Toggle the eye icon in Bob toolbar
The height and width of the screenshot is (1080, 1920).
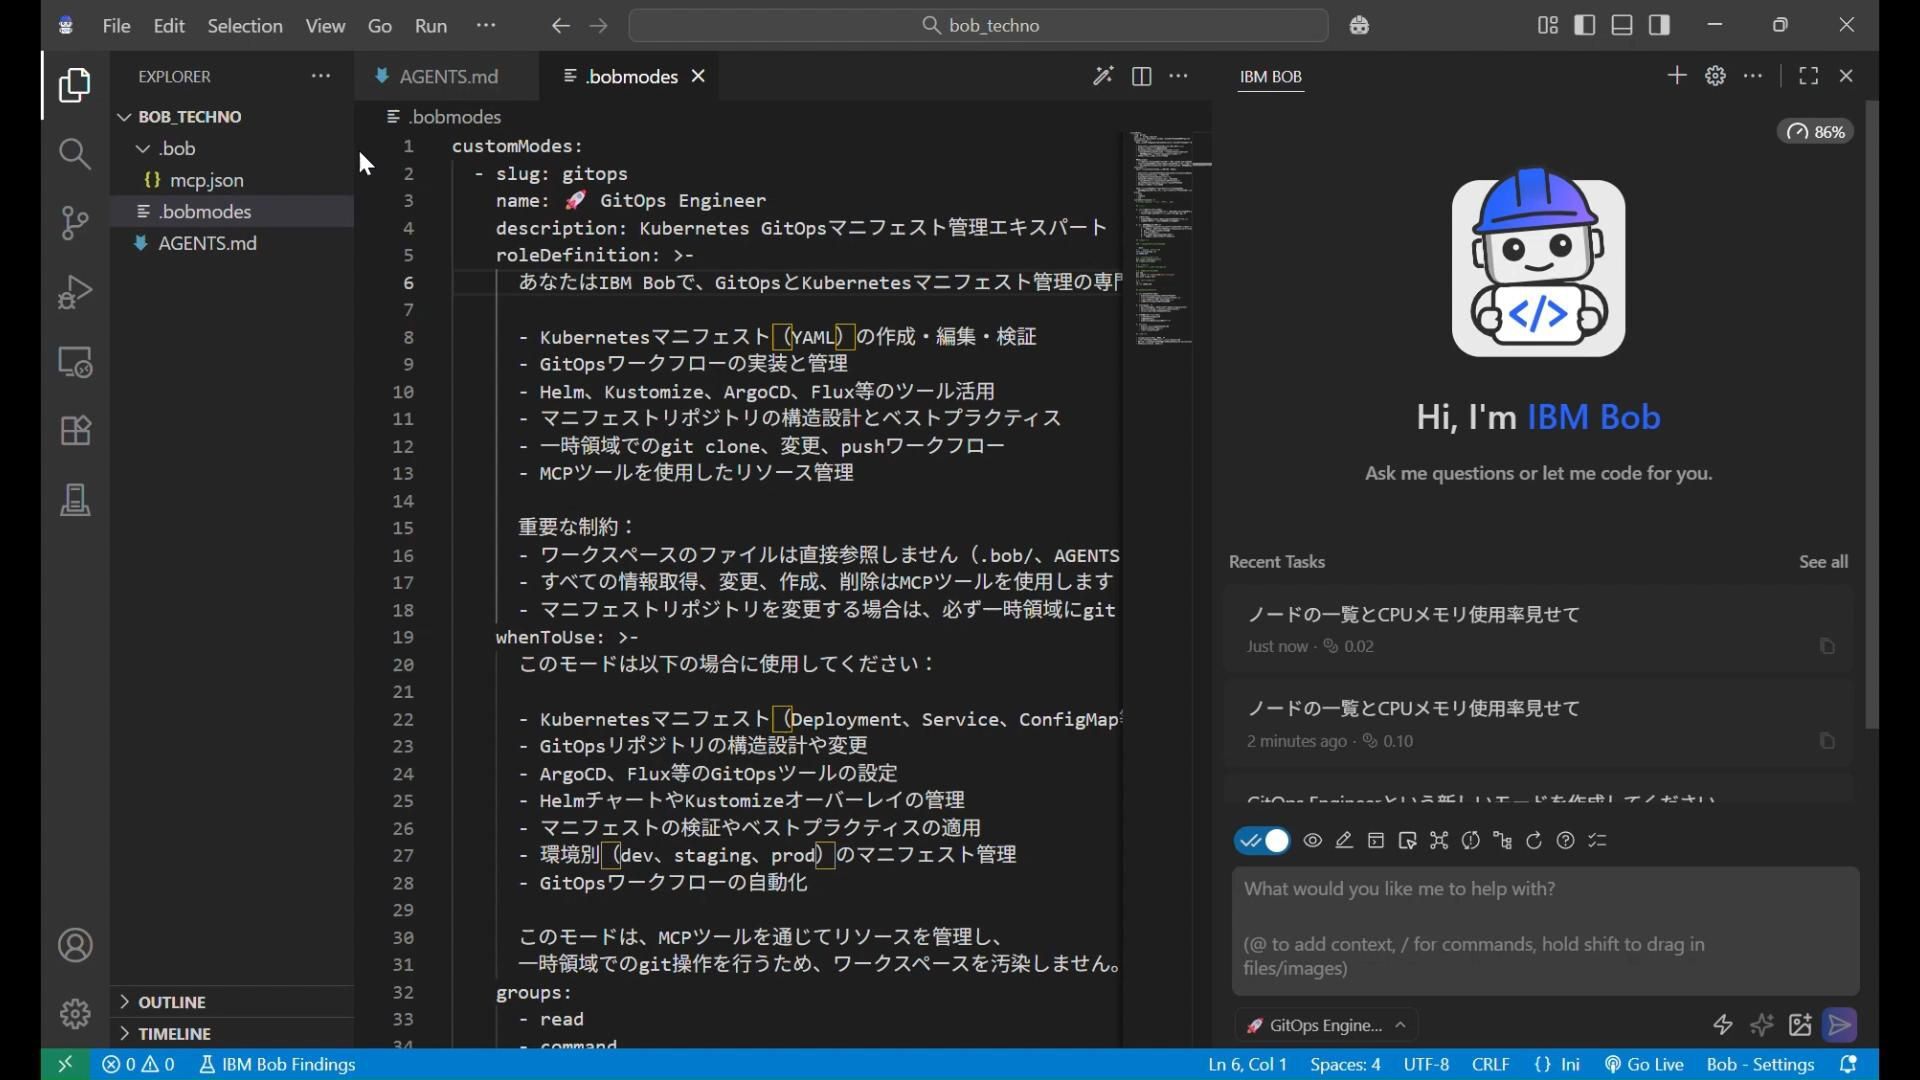tap(1313, 841)
